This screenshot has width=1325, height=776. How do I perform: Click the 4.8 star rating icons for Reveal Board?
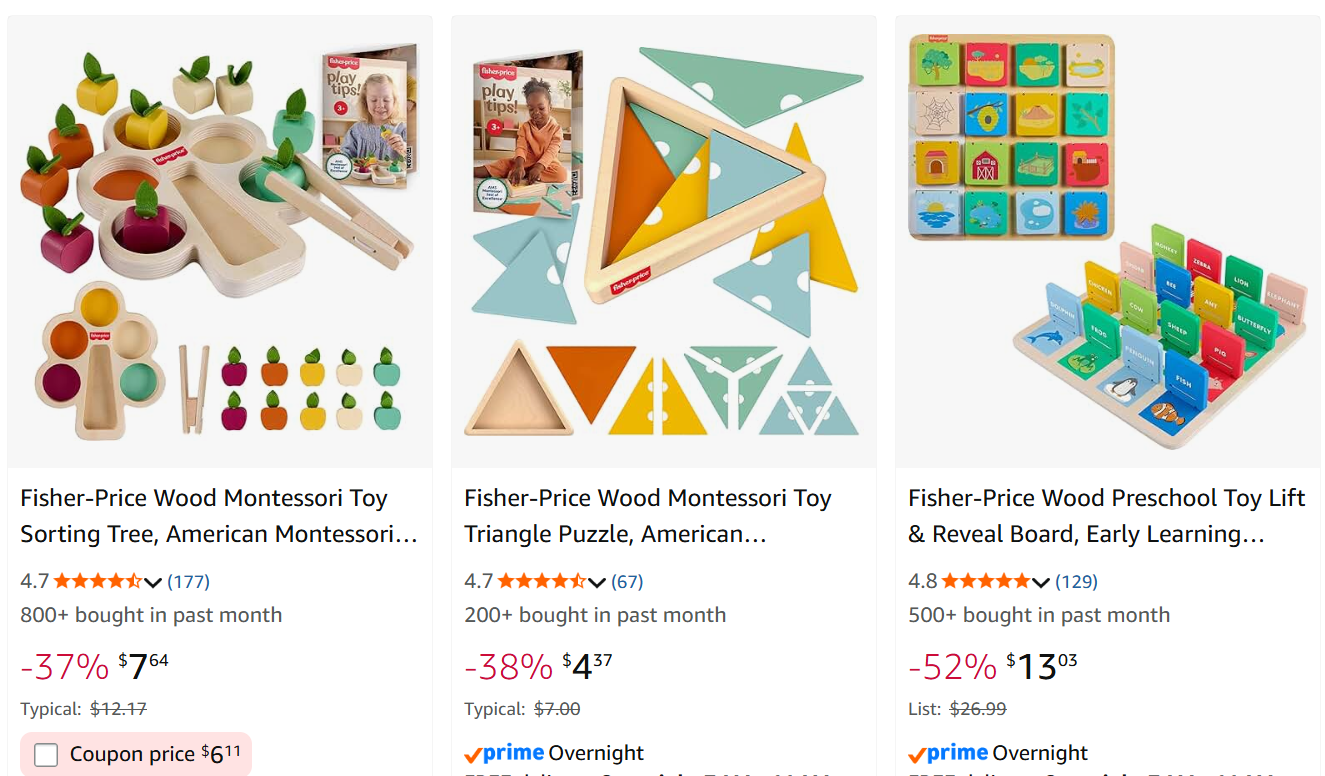(x=986, y=581)
